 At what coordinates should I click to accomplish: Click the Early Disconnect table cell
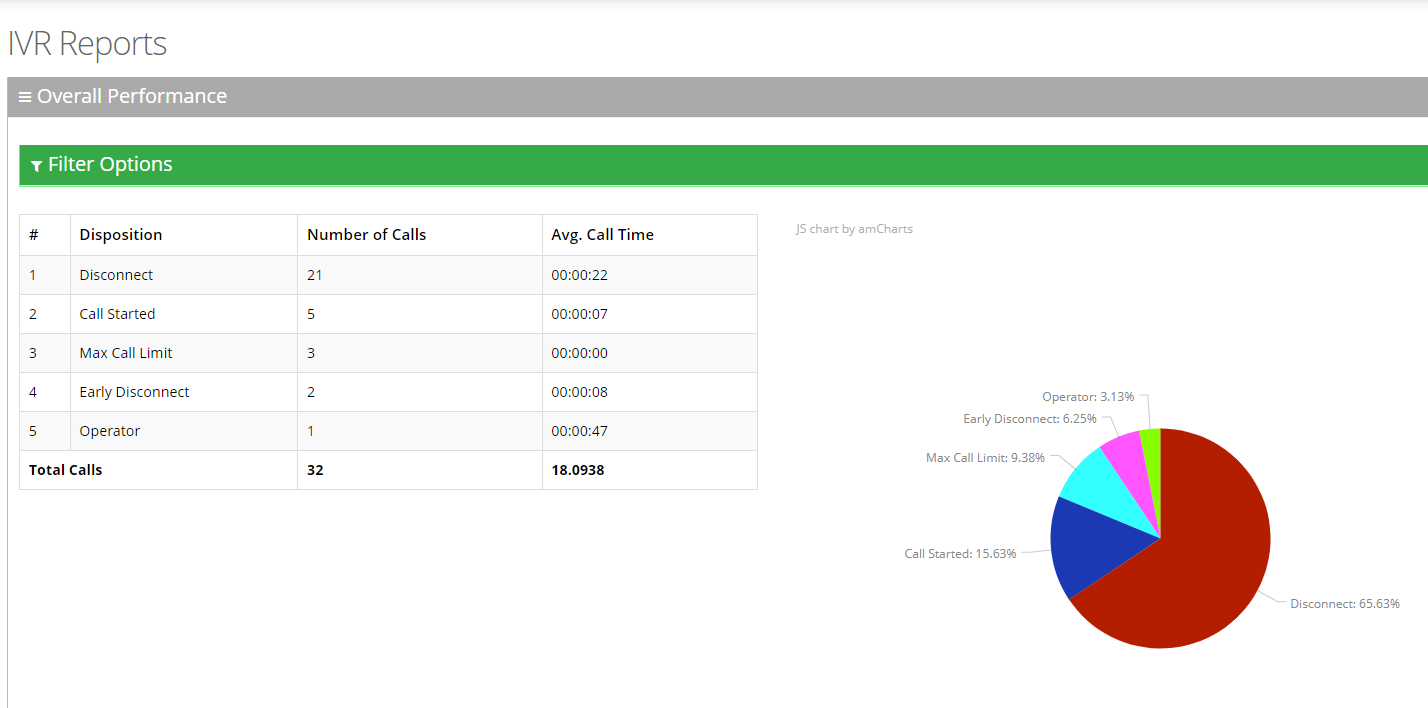click(x=134, y=392)
